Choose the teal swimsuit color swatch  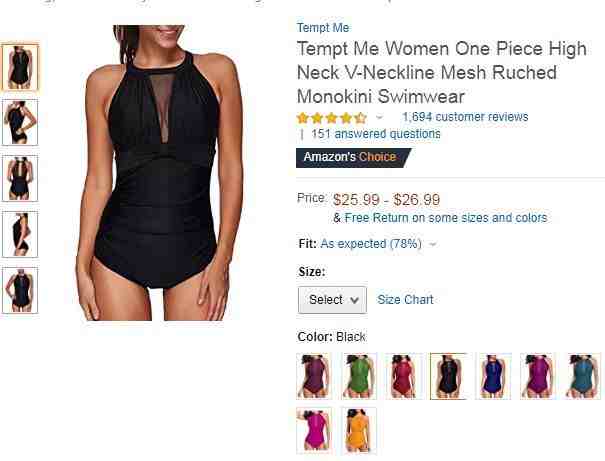pos(583,376)
